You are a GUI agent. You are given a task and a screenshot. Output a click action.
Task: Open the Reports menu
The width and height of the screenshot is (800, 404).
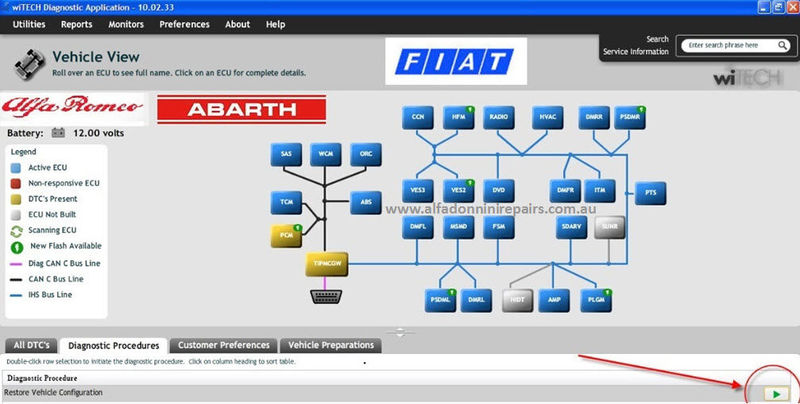click(77, 24)
